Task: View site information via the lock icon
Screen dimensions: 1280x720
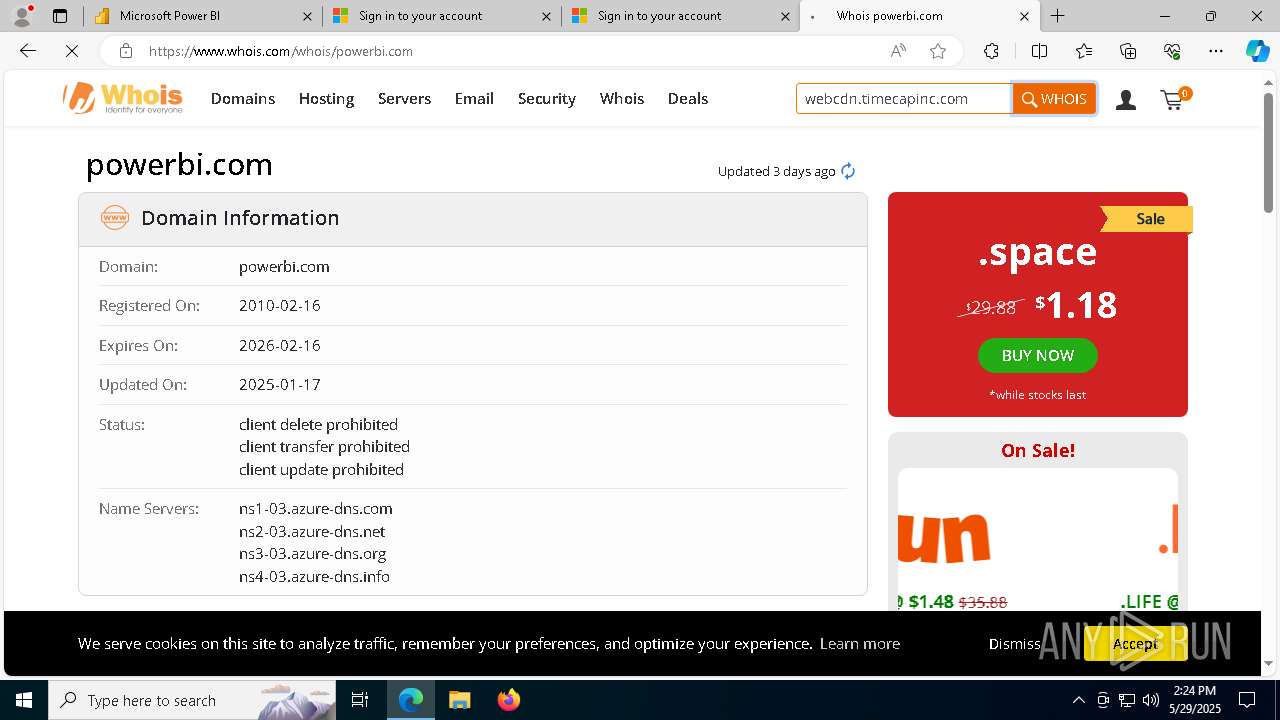Action: 125,51
